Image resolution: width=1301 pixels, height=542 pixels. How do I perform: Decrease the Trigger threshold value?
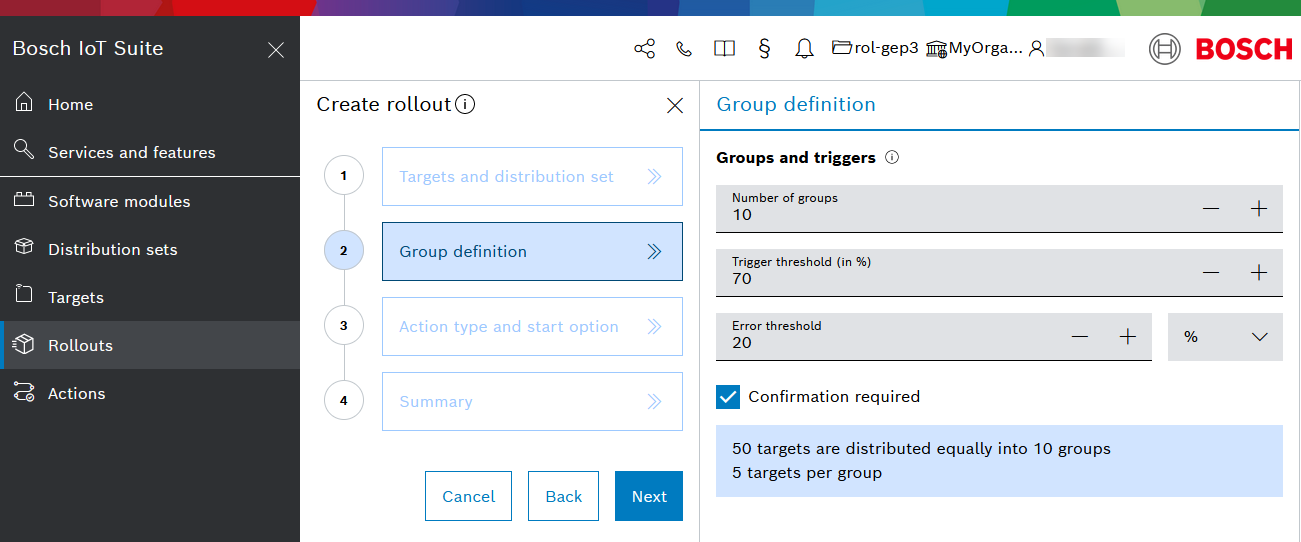(1211, 273)
